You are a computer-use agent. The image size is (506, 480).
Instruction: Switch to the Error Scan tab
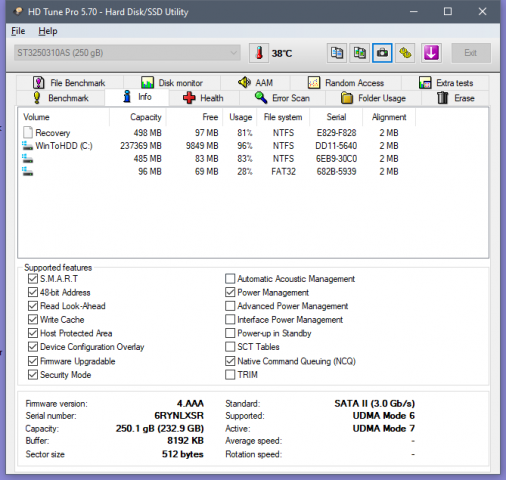(282, 98)
